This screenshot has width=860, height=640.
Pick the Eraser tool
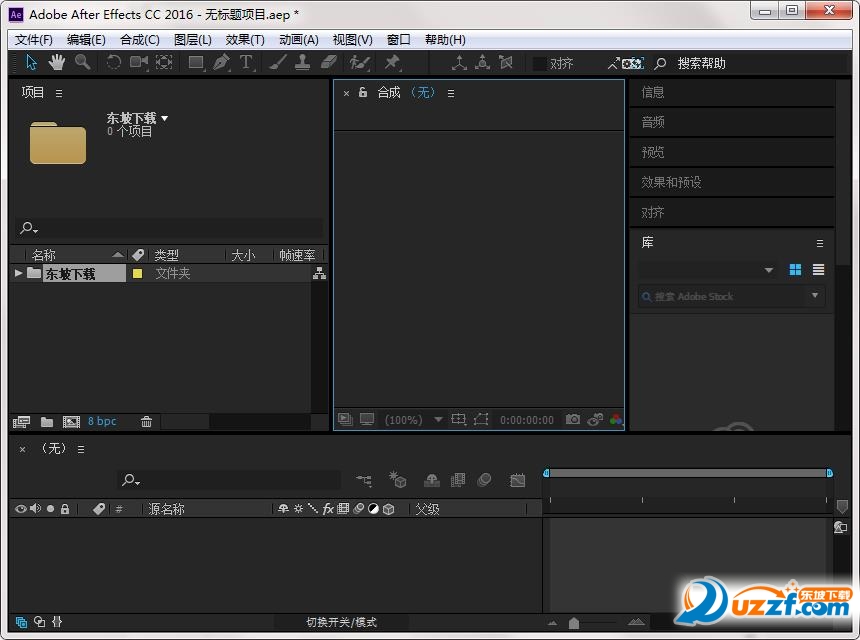point(329,62)
